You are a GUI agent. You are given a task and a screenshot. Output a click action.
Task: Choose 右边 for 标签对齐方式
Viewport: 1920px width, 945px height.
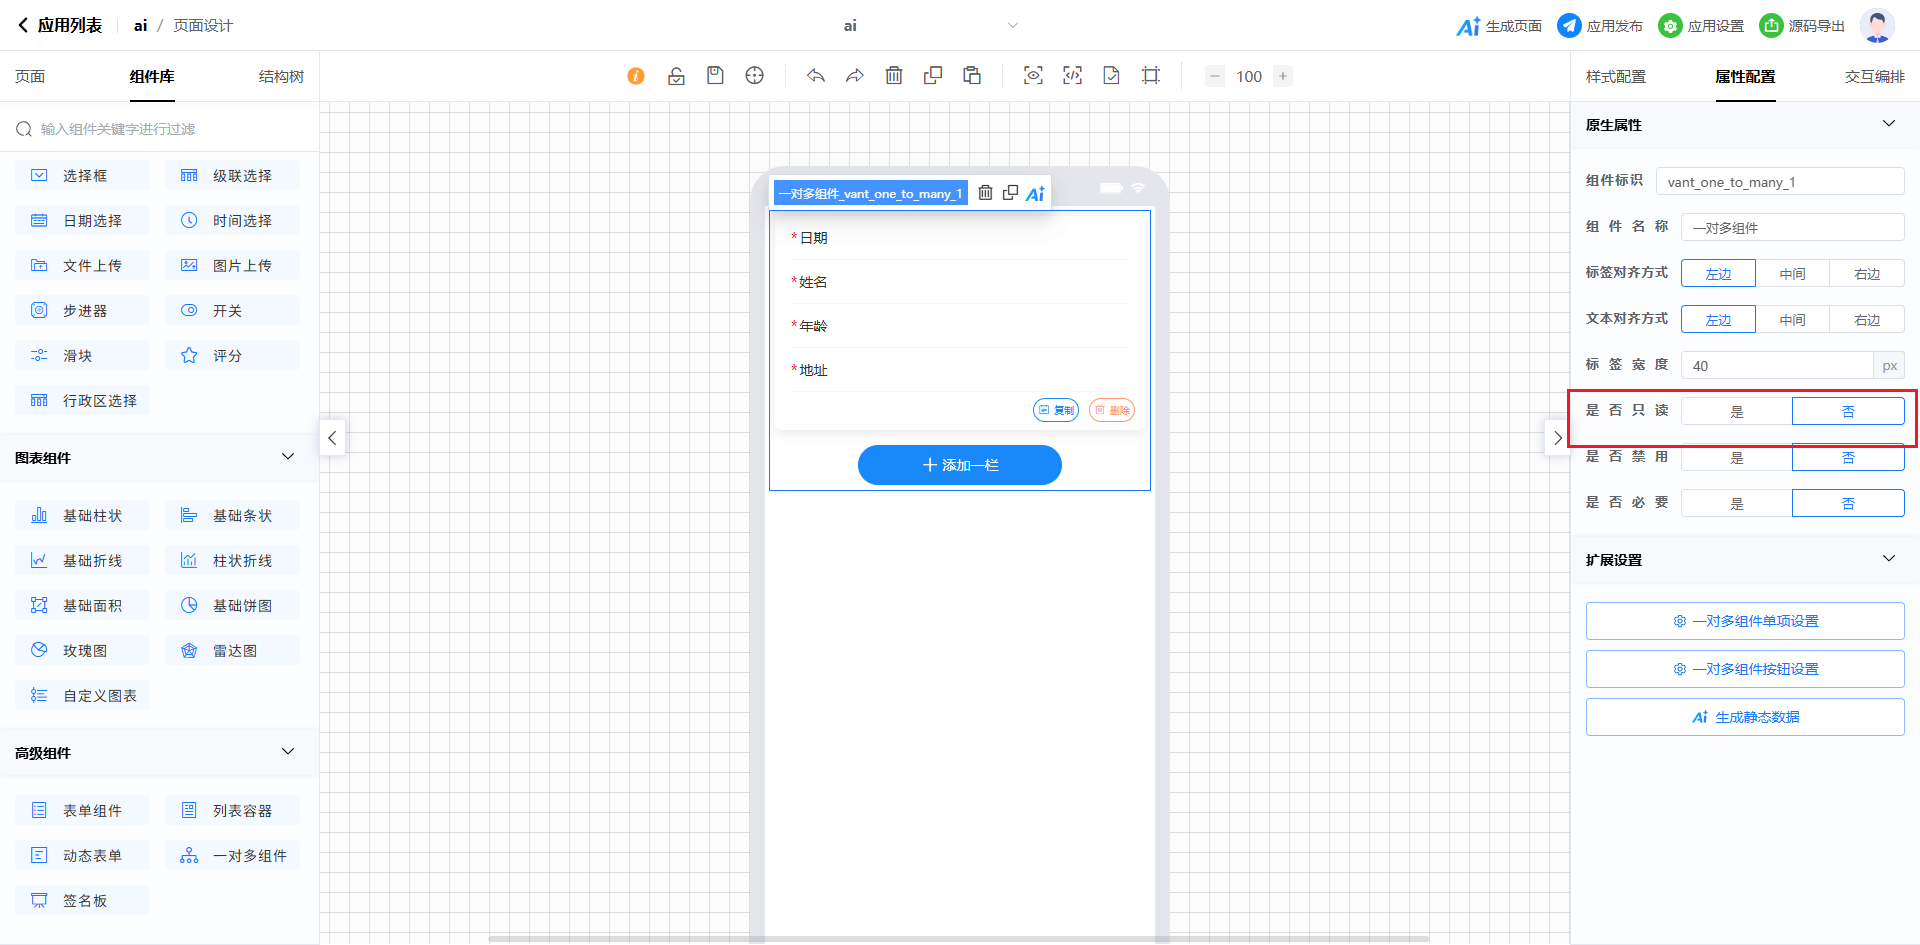point(1866,273)
